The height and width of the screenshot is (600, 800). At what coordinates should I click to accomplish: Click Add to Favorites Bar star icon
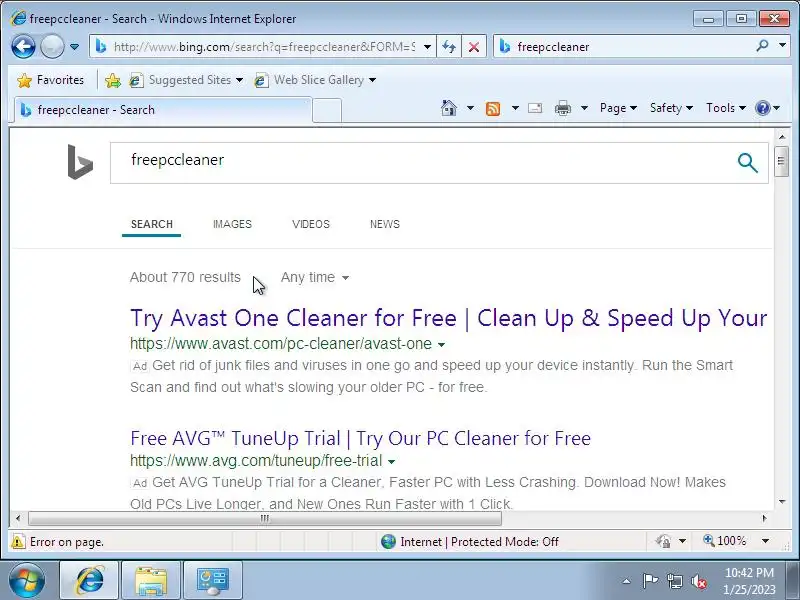tap(112, 80)
